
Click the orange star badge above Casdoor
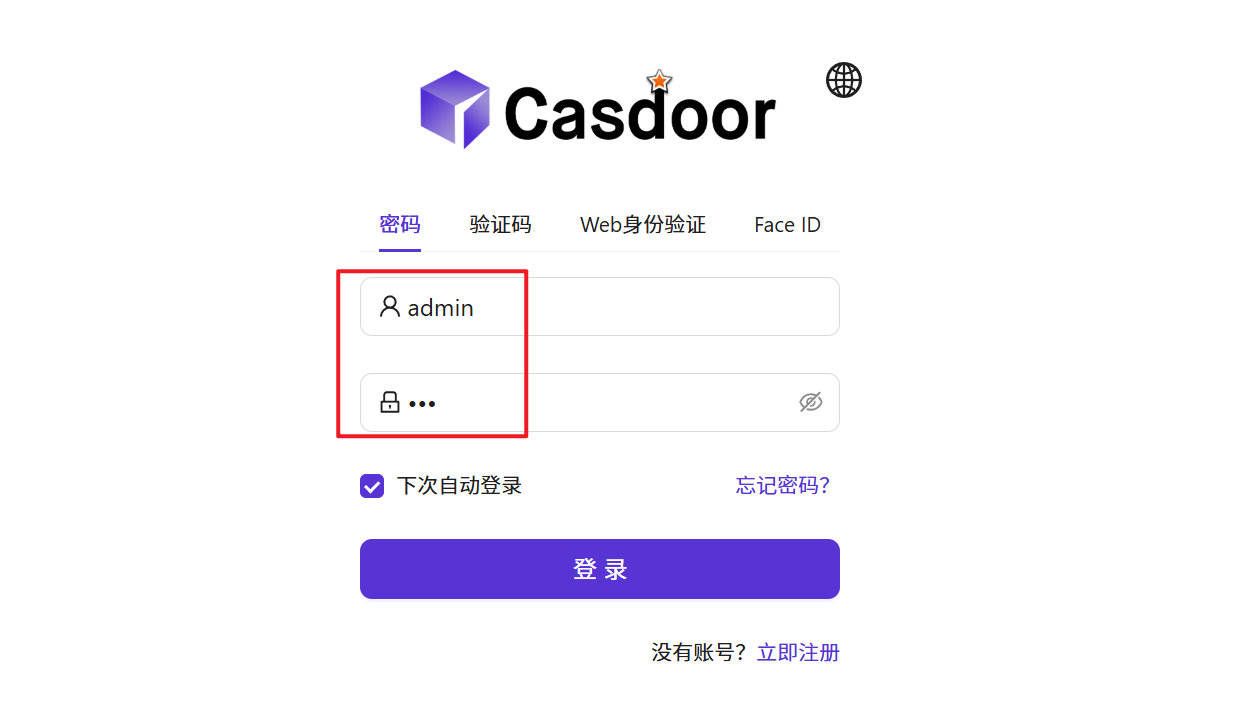pyautogui.click(x=659, y=82)
